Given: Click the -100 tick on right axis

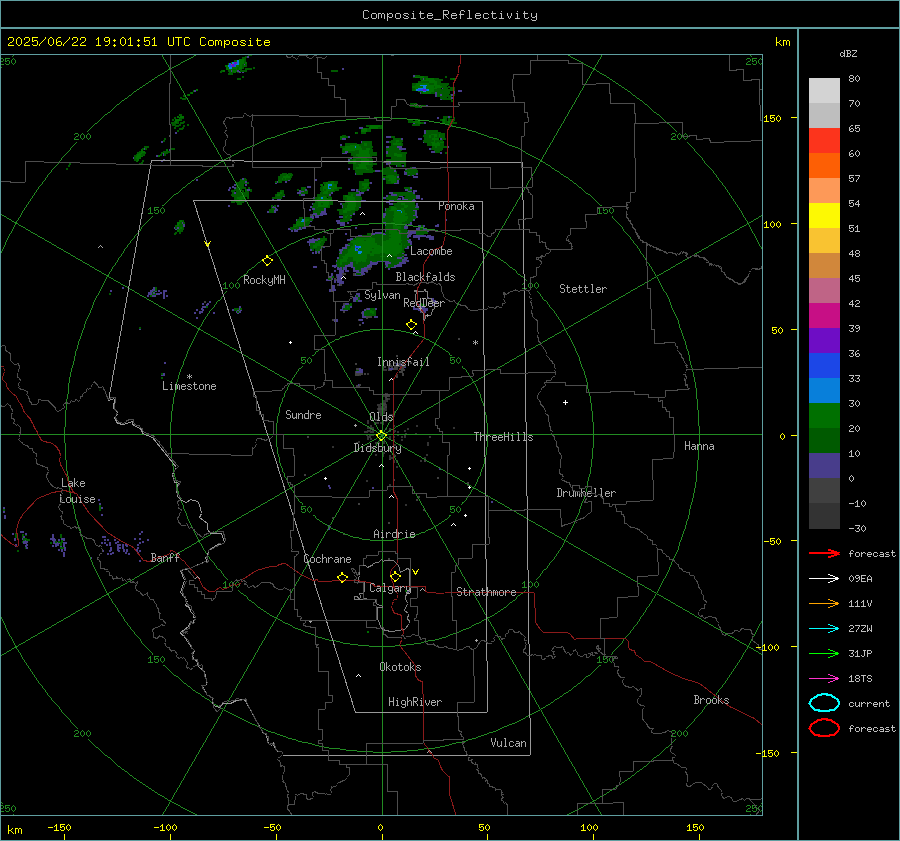Looking at the screenshot, I should (x=769, y=647).
